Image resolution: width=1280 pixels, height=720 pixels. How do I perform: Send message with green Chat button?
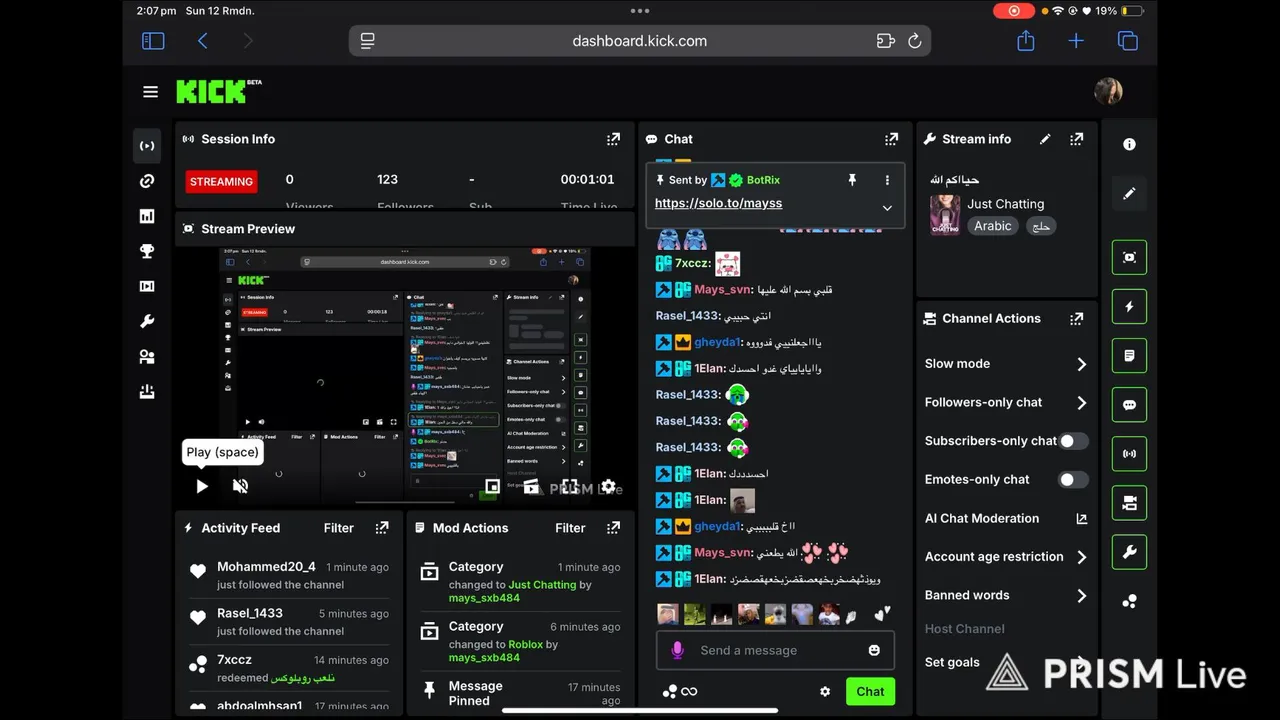tap(870, 691)
